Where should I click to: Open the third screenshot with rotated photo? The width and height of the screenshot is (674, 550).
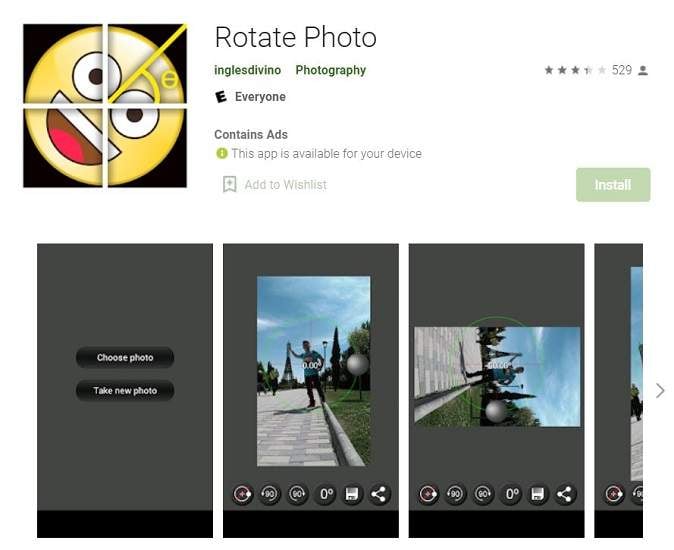pos(496,391)
